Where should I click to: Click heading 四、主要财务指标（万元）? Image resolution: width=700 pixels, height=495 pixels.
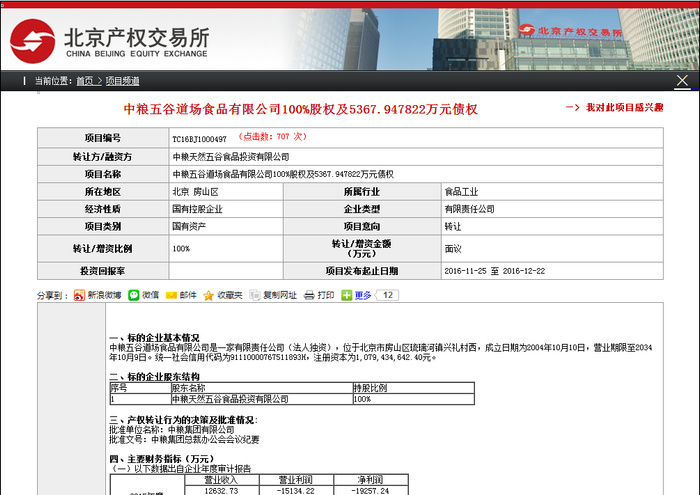click(162, 458)
